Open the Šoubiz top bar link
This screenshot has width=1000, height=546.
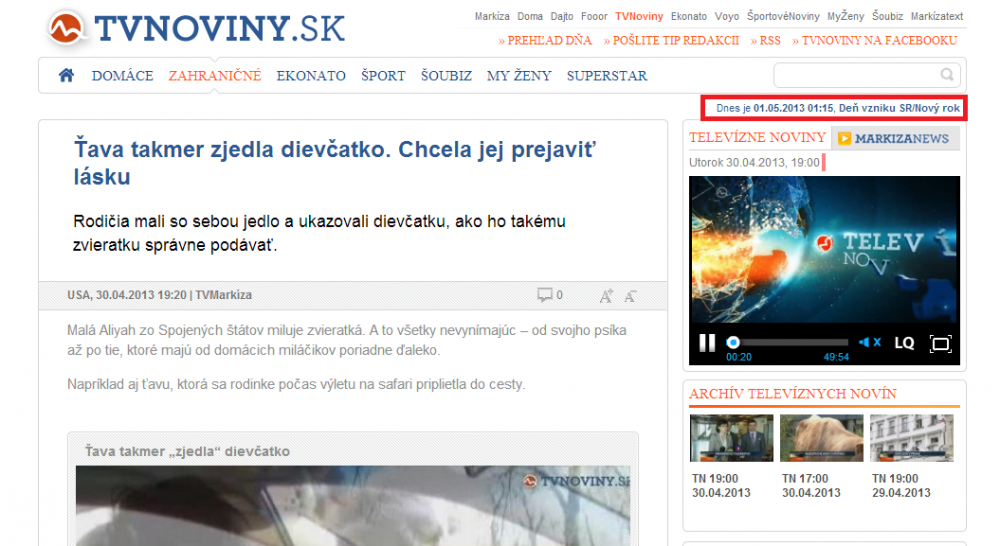tap(888, 17)
